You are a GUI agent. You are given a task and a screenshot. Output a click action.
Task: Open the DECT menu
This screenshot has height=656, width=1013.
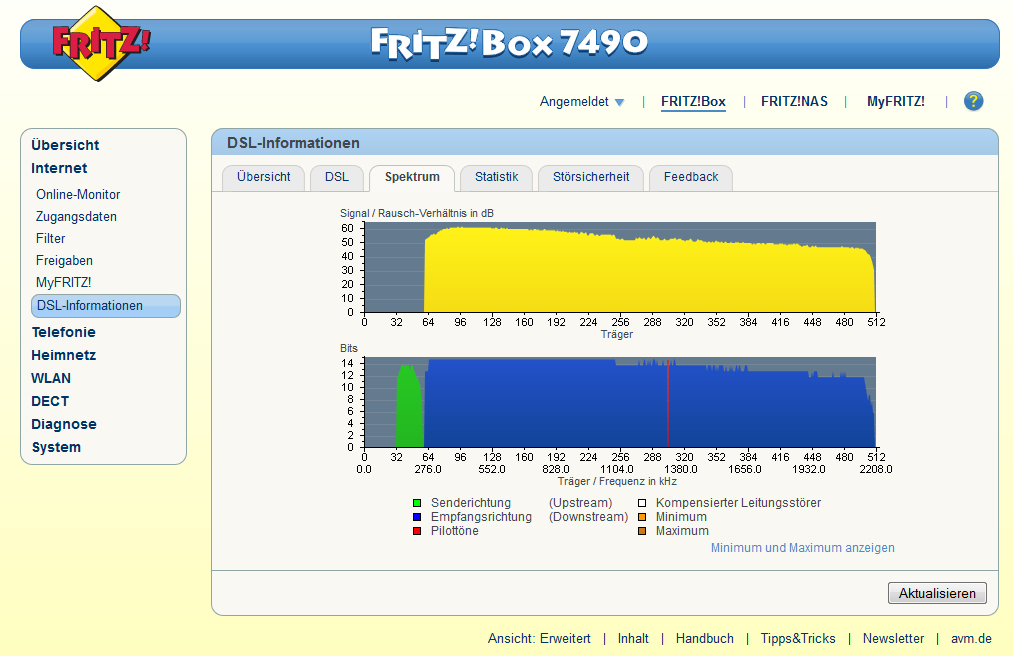(x=50, y=401)
